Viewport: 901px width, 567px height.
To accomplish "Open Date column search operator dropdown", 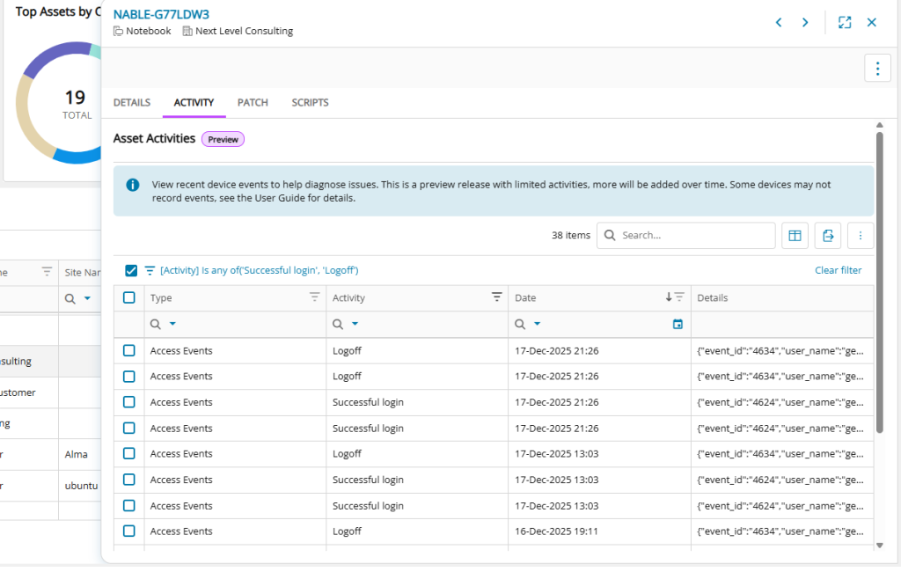I will (537, 324).
